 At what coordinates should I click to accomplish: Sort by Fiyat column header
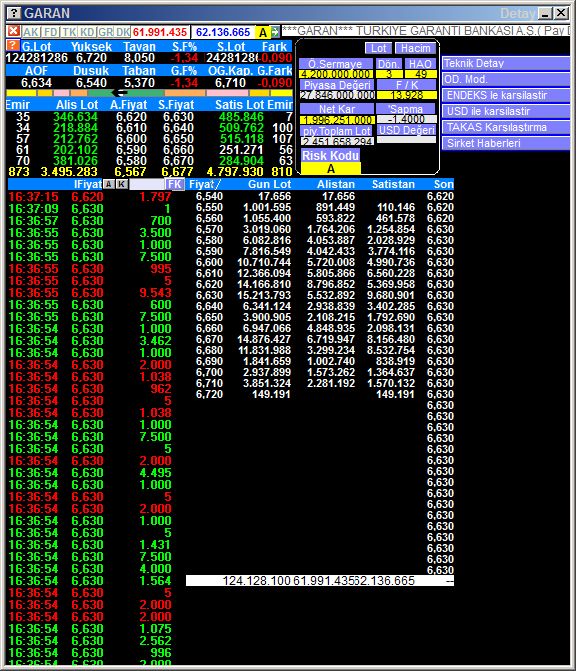[205, 184]
